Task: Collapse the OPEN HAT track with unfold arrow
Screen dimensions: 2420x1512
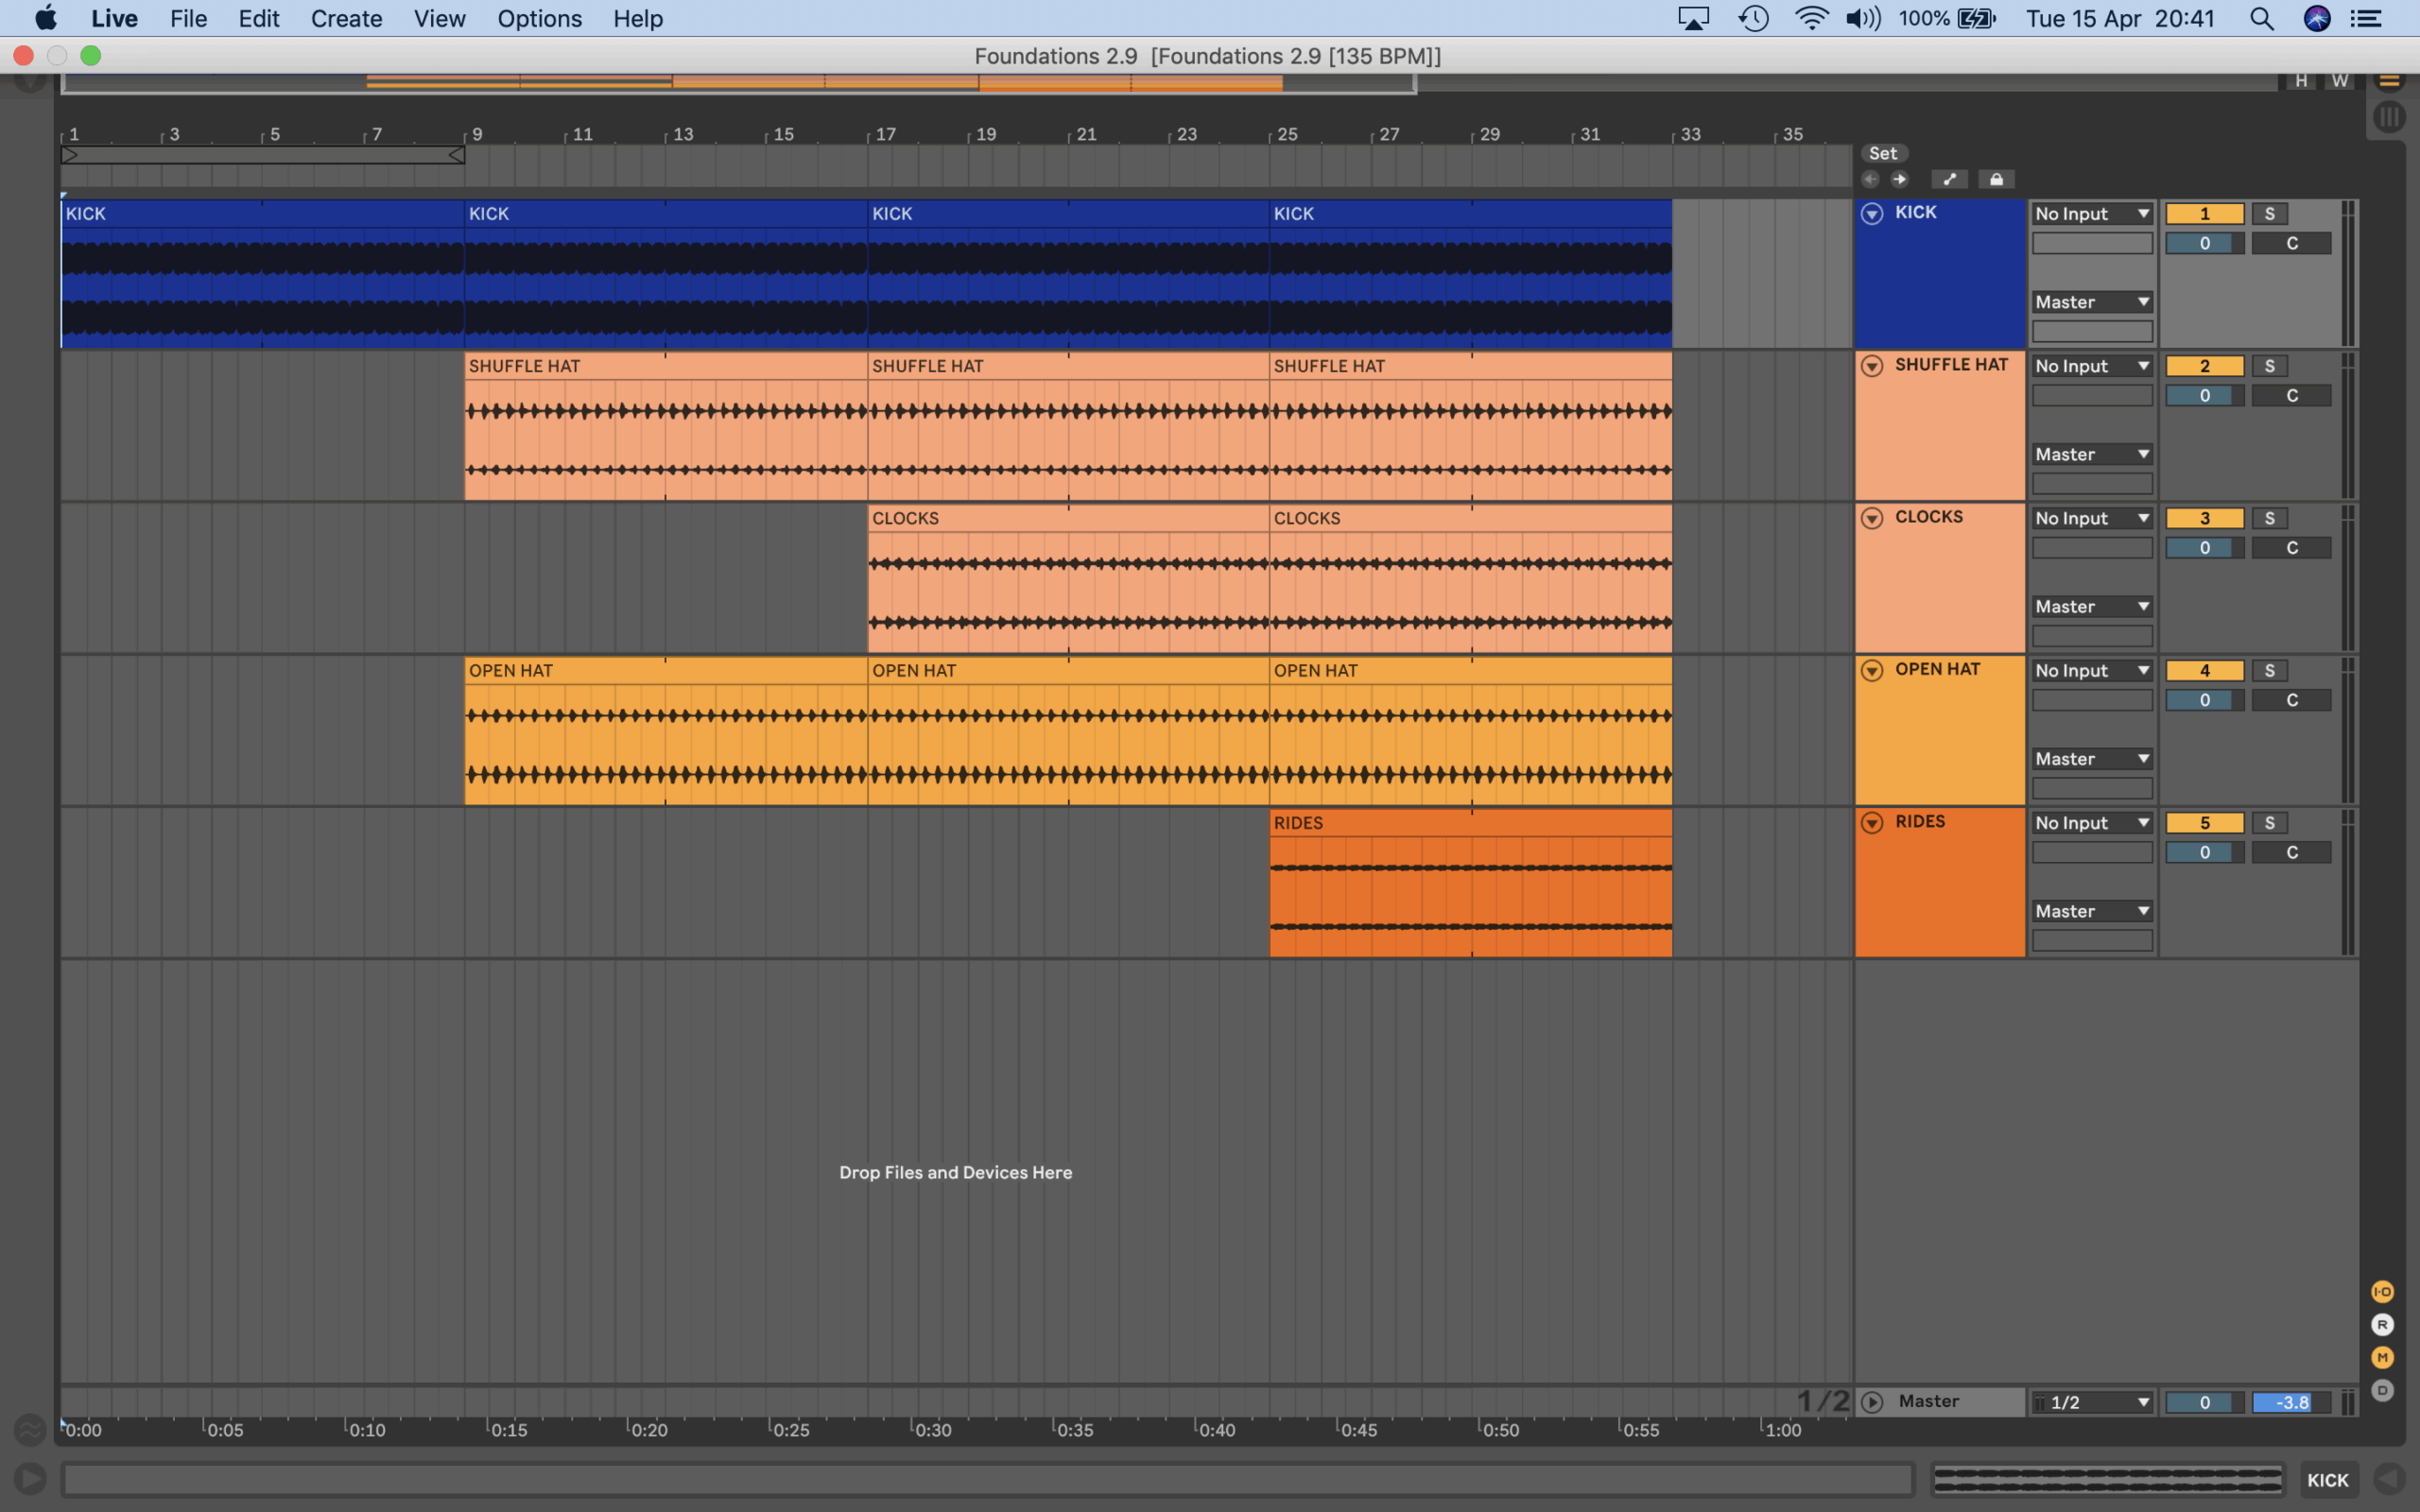Action: (x=1872, y=671)
